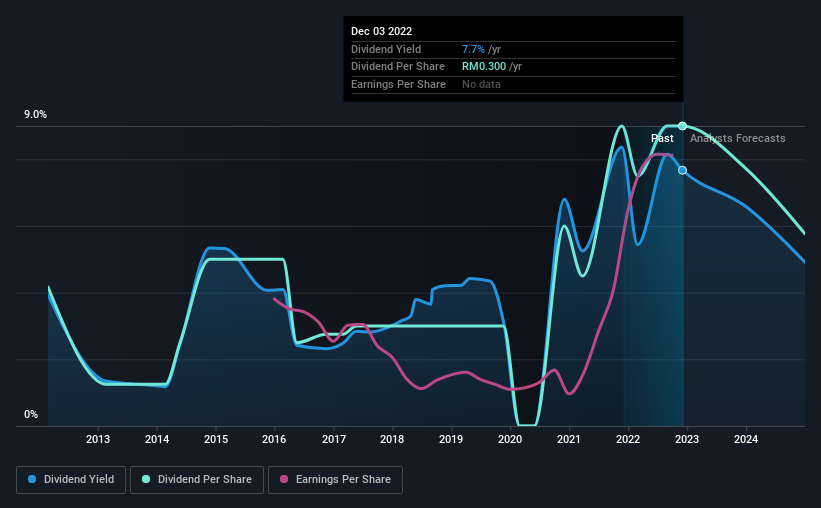The image size is (821, 508).
Task: Toggle the Dividend Yield legend button
Action: click(71, 480)
